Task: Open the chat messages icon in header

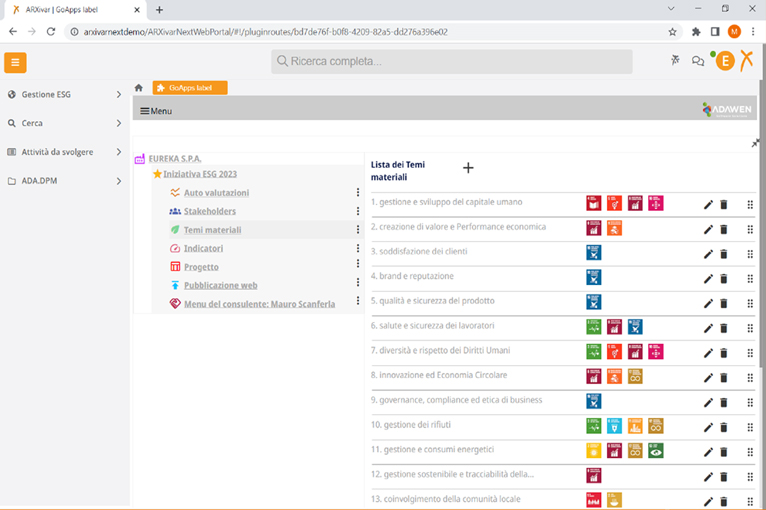Action: (x=698, y=61)
